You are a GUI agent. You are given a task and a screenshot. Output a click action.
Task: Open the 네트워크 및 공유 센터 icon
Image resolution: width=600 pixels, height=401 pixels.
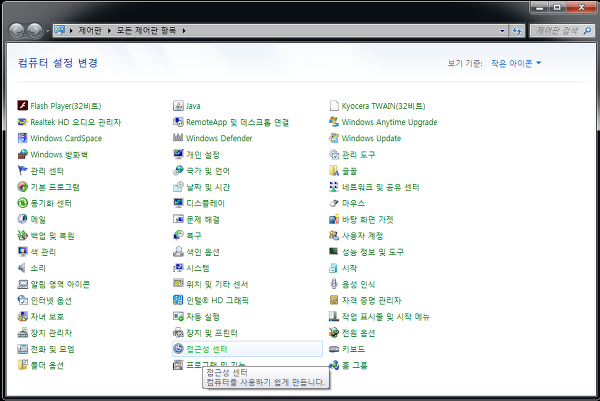coord(334,187)
